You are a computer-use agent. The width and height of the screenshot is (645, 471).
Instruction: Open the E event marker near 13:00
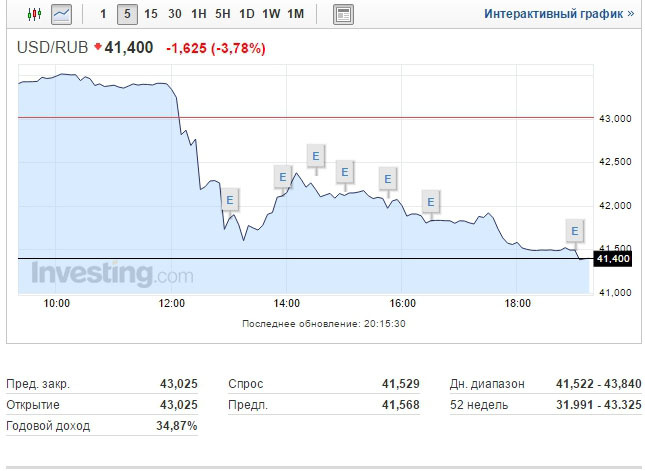pos(230,200)
